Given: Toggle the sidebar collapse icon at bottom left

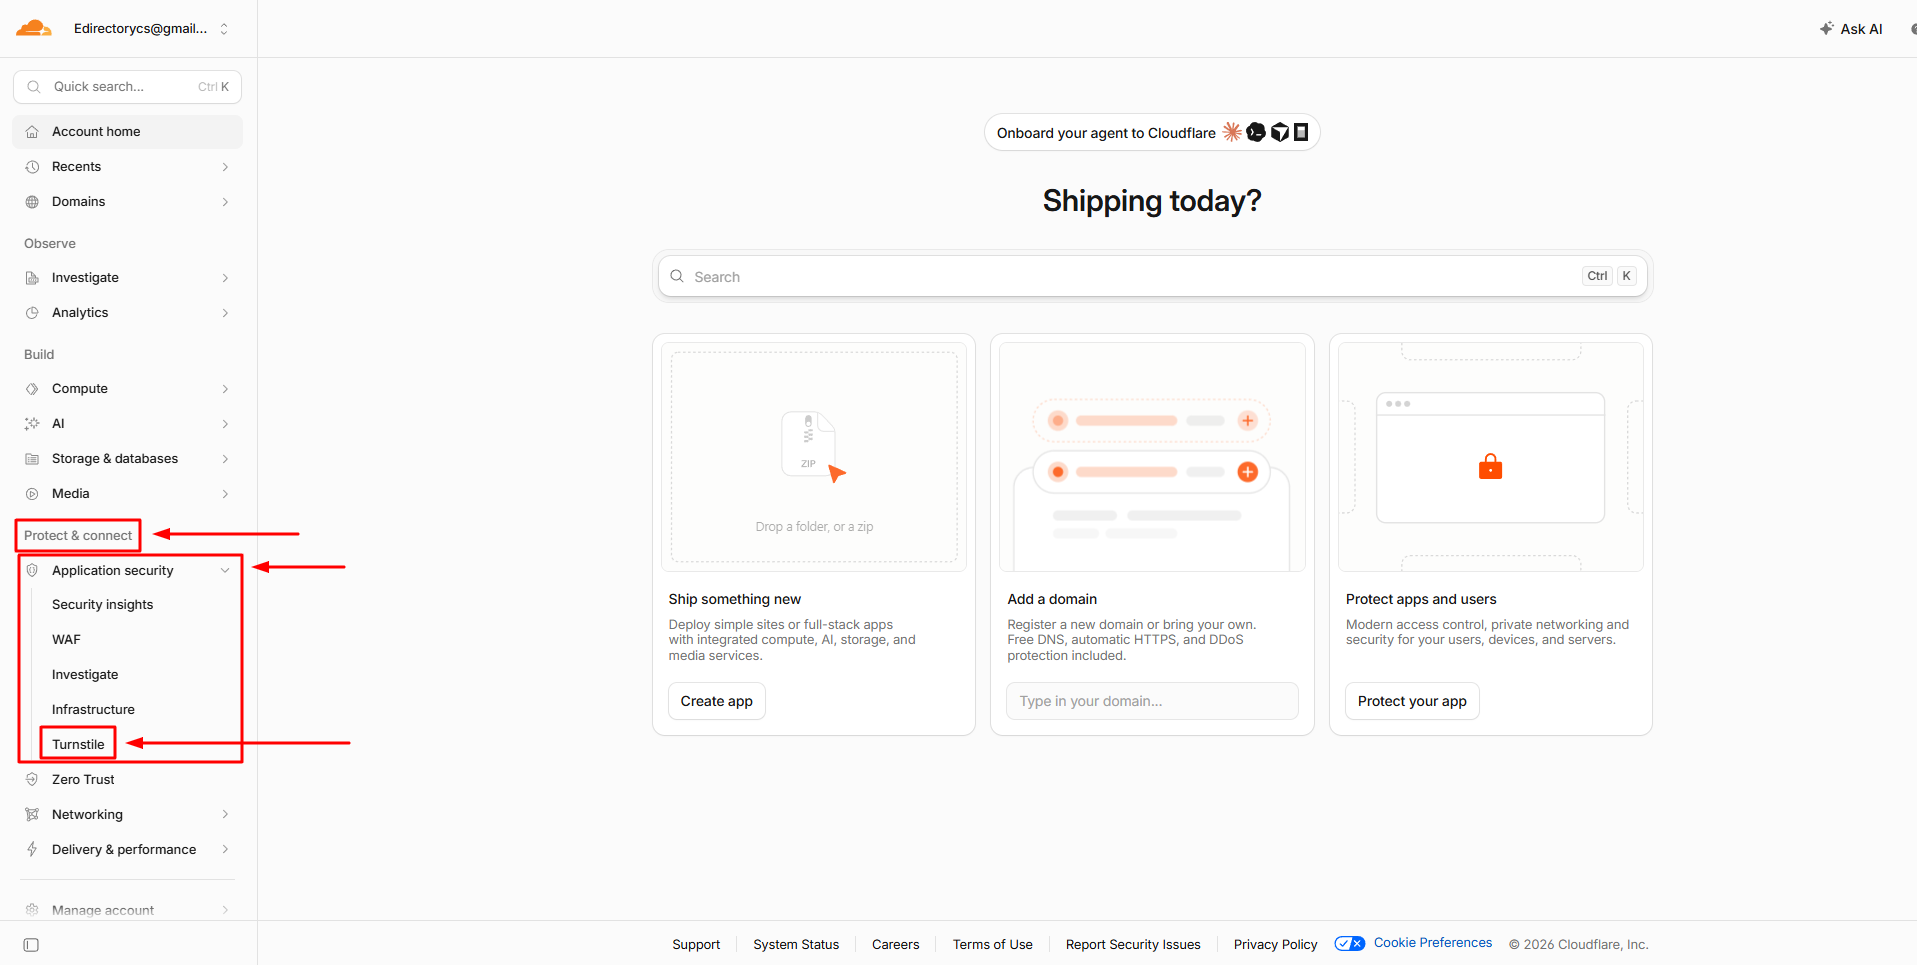Looking at the screenshot, I should pyautogui.click(x=31, y=945).
